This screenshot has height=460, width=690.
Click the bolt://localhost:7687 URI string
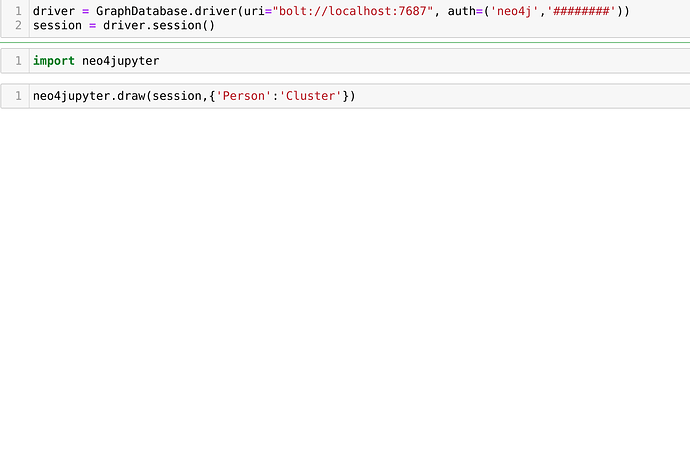click(353, 11)
